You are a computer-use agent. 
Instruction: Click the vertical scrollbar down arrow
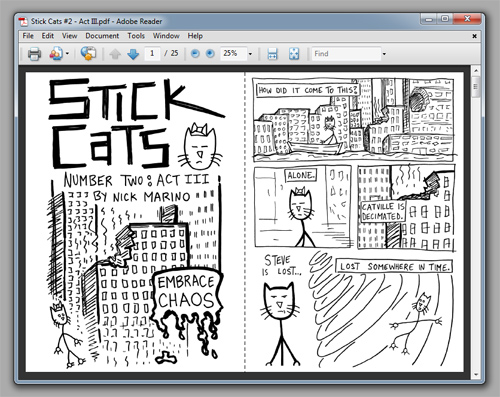[476, 375]
